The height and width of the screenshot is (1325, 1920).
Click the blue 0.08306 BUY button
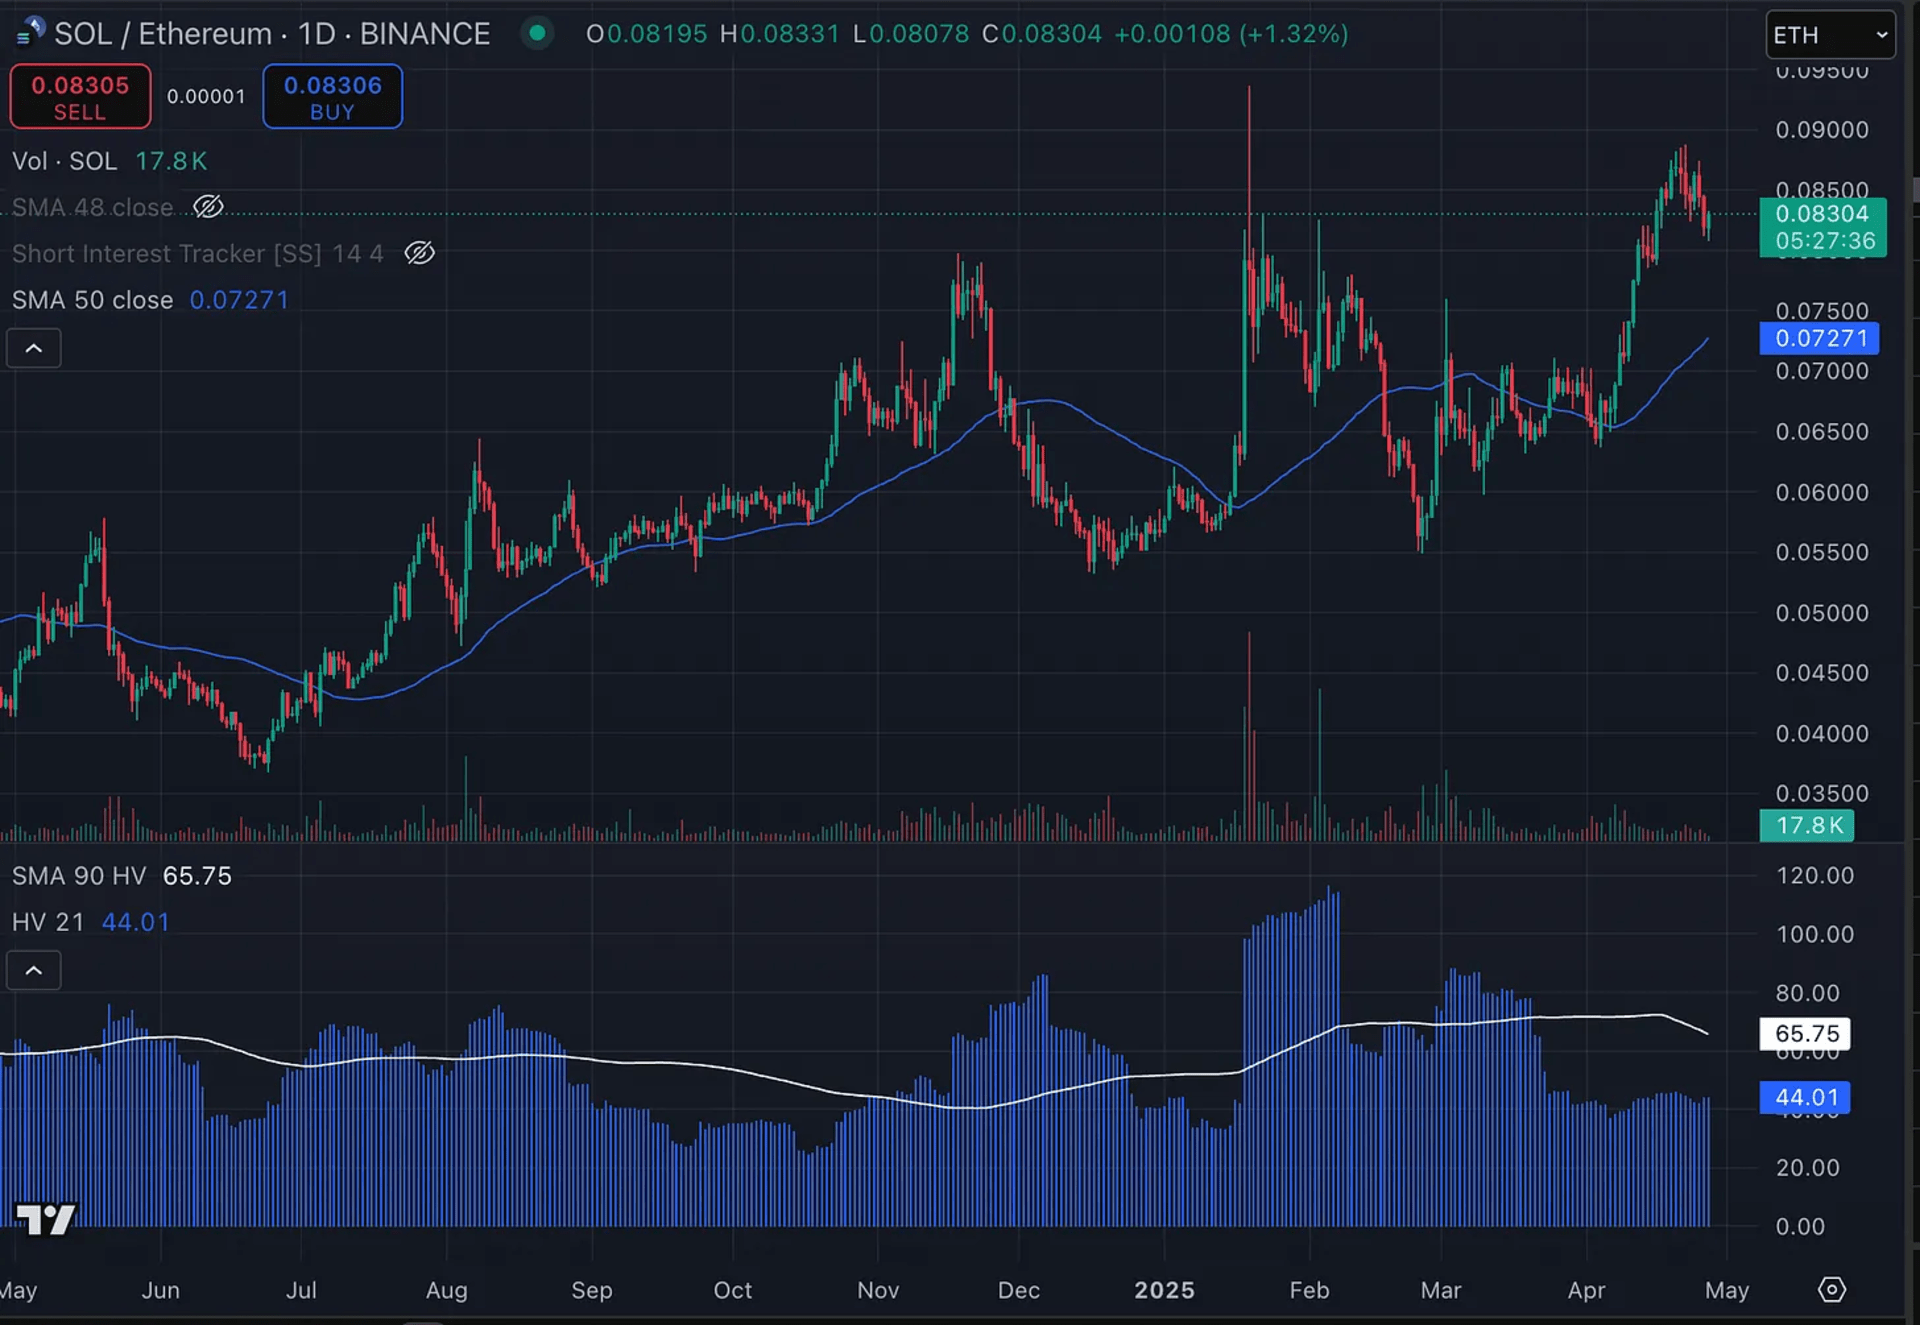point(332,97)
